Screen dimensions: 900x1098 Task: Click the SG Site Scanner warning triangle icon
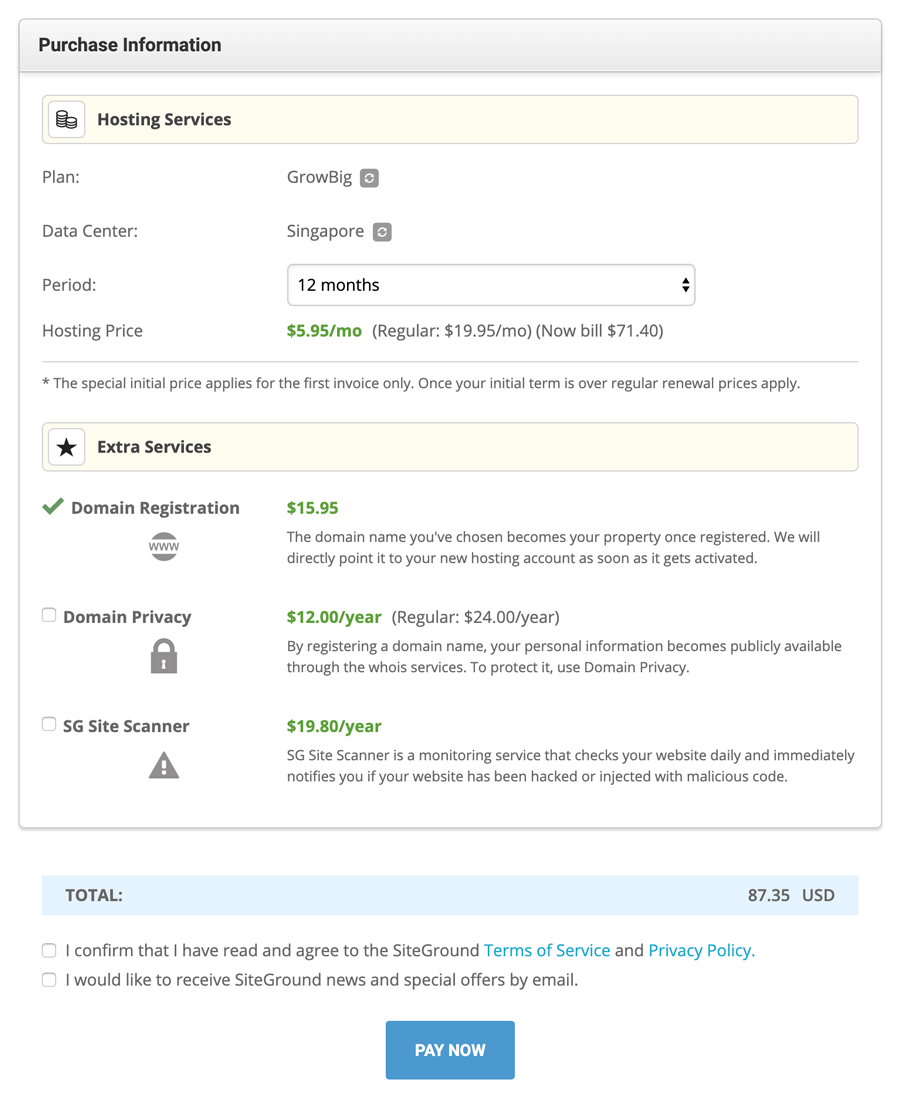tap(164, 766)
